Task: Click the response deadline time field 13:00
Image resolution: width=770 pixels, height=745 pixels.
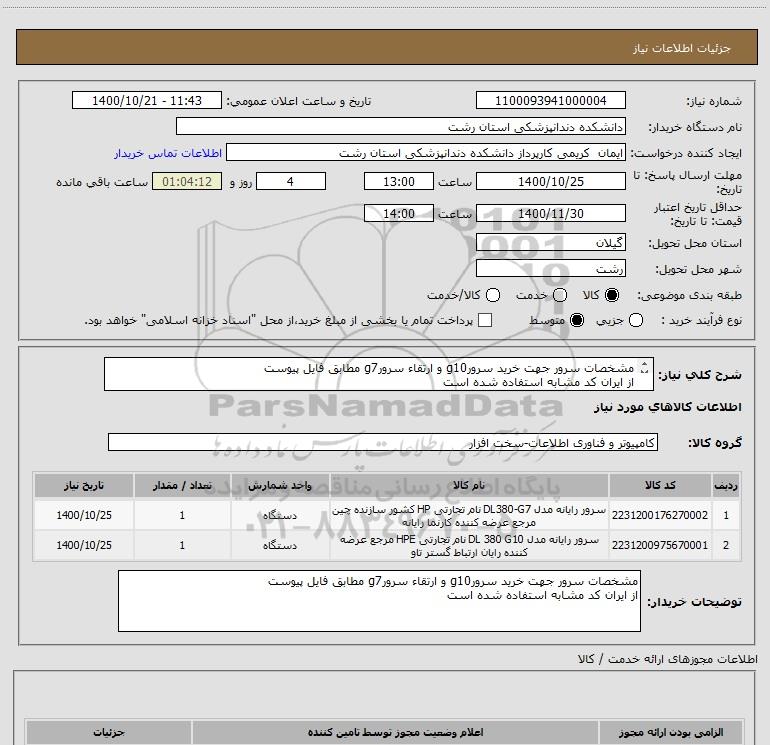Action: pyautogui.click(x=399, y=181)
